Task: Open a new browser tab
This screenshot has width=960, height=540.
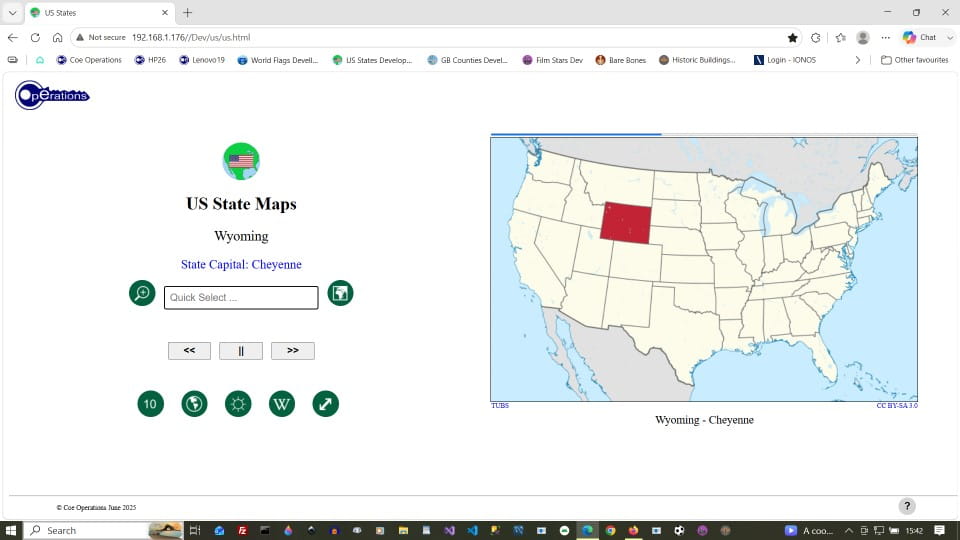Action: point(187,12)
